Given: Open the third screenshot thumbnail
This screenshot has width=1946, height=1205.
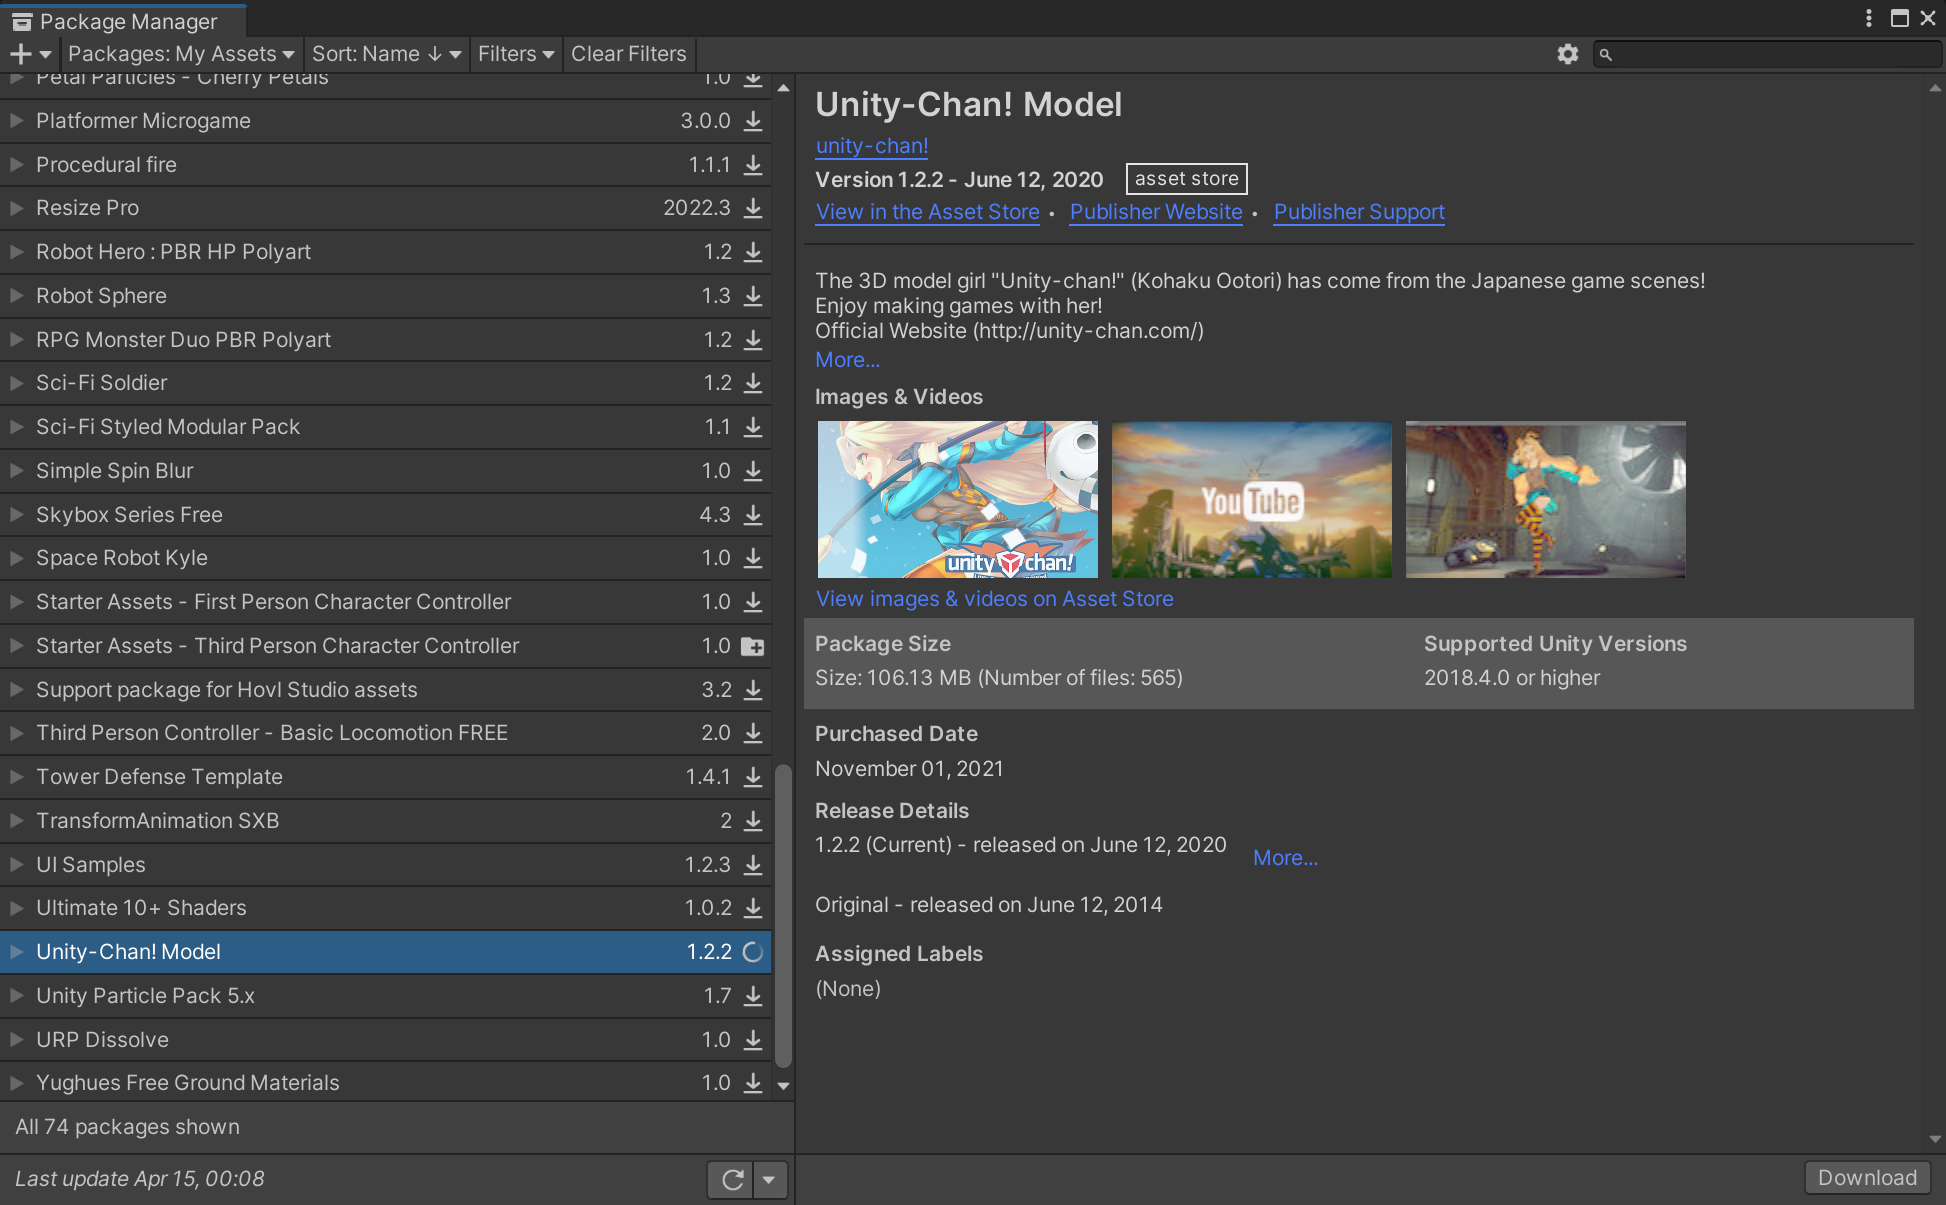Looking at the screenshot, I should [1546, 500].
